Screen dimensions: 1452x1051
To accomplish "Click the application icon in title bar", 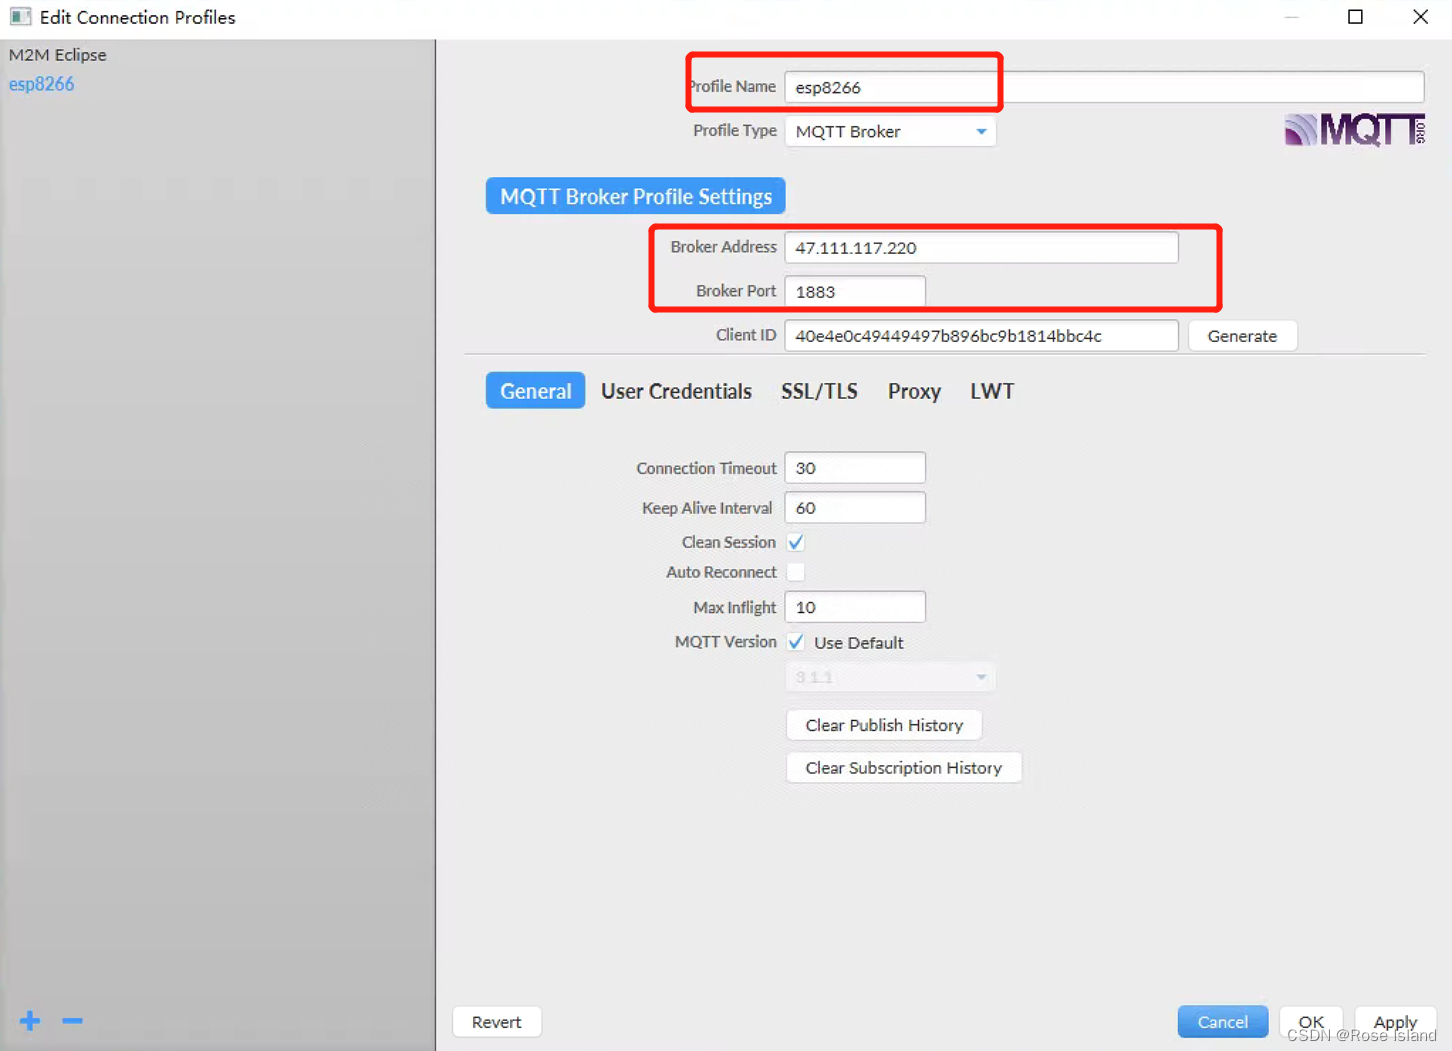I will coord(21,16).
